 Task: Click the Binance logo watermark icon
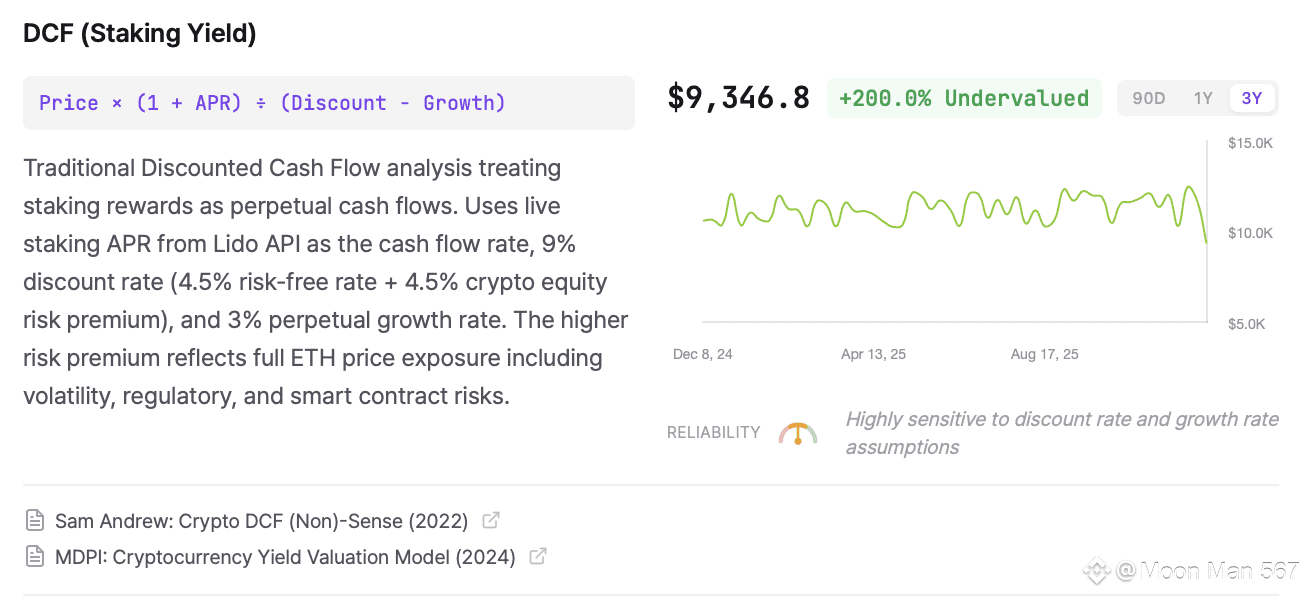[1096, 571]
